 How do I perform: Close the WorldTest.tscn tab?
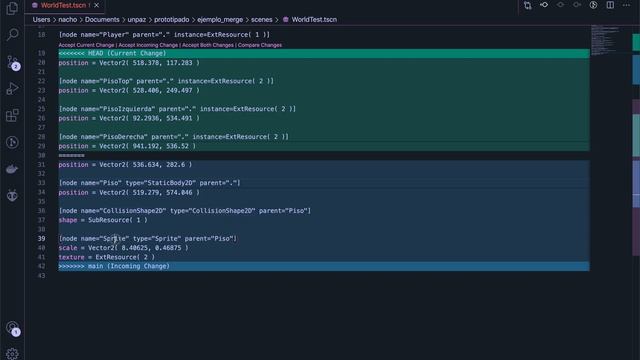96,5
